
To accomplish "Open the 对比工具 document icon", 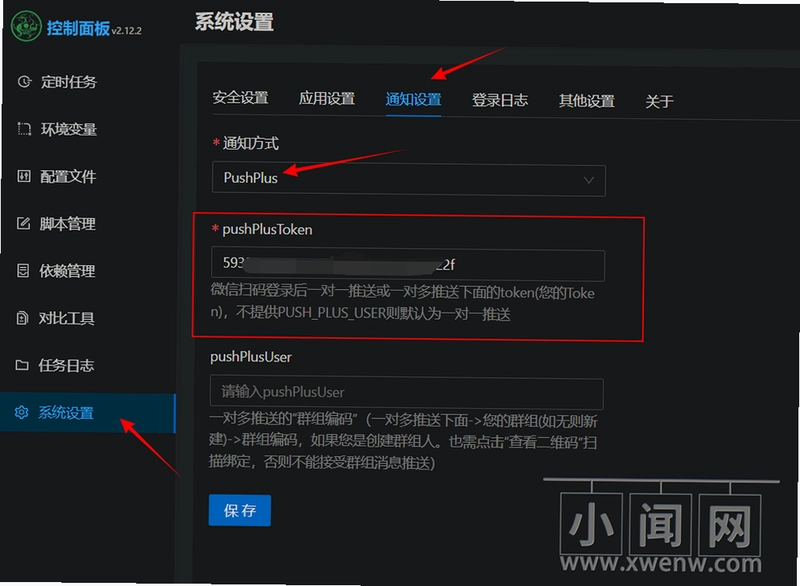I will click(x=22, y=318).
